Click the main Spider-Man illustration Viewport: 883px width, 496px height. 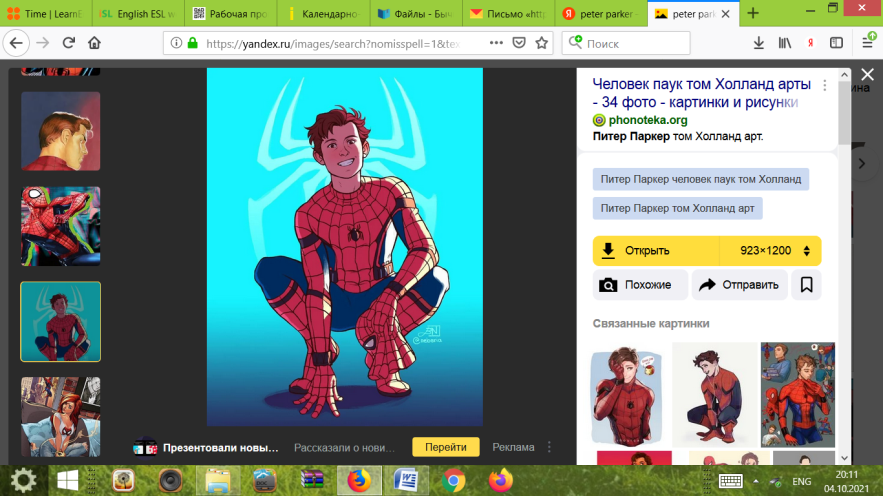[x=345, y=247]
